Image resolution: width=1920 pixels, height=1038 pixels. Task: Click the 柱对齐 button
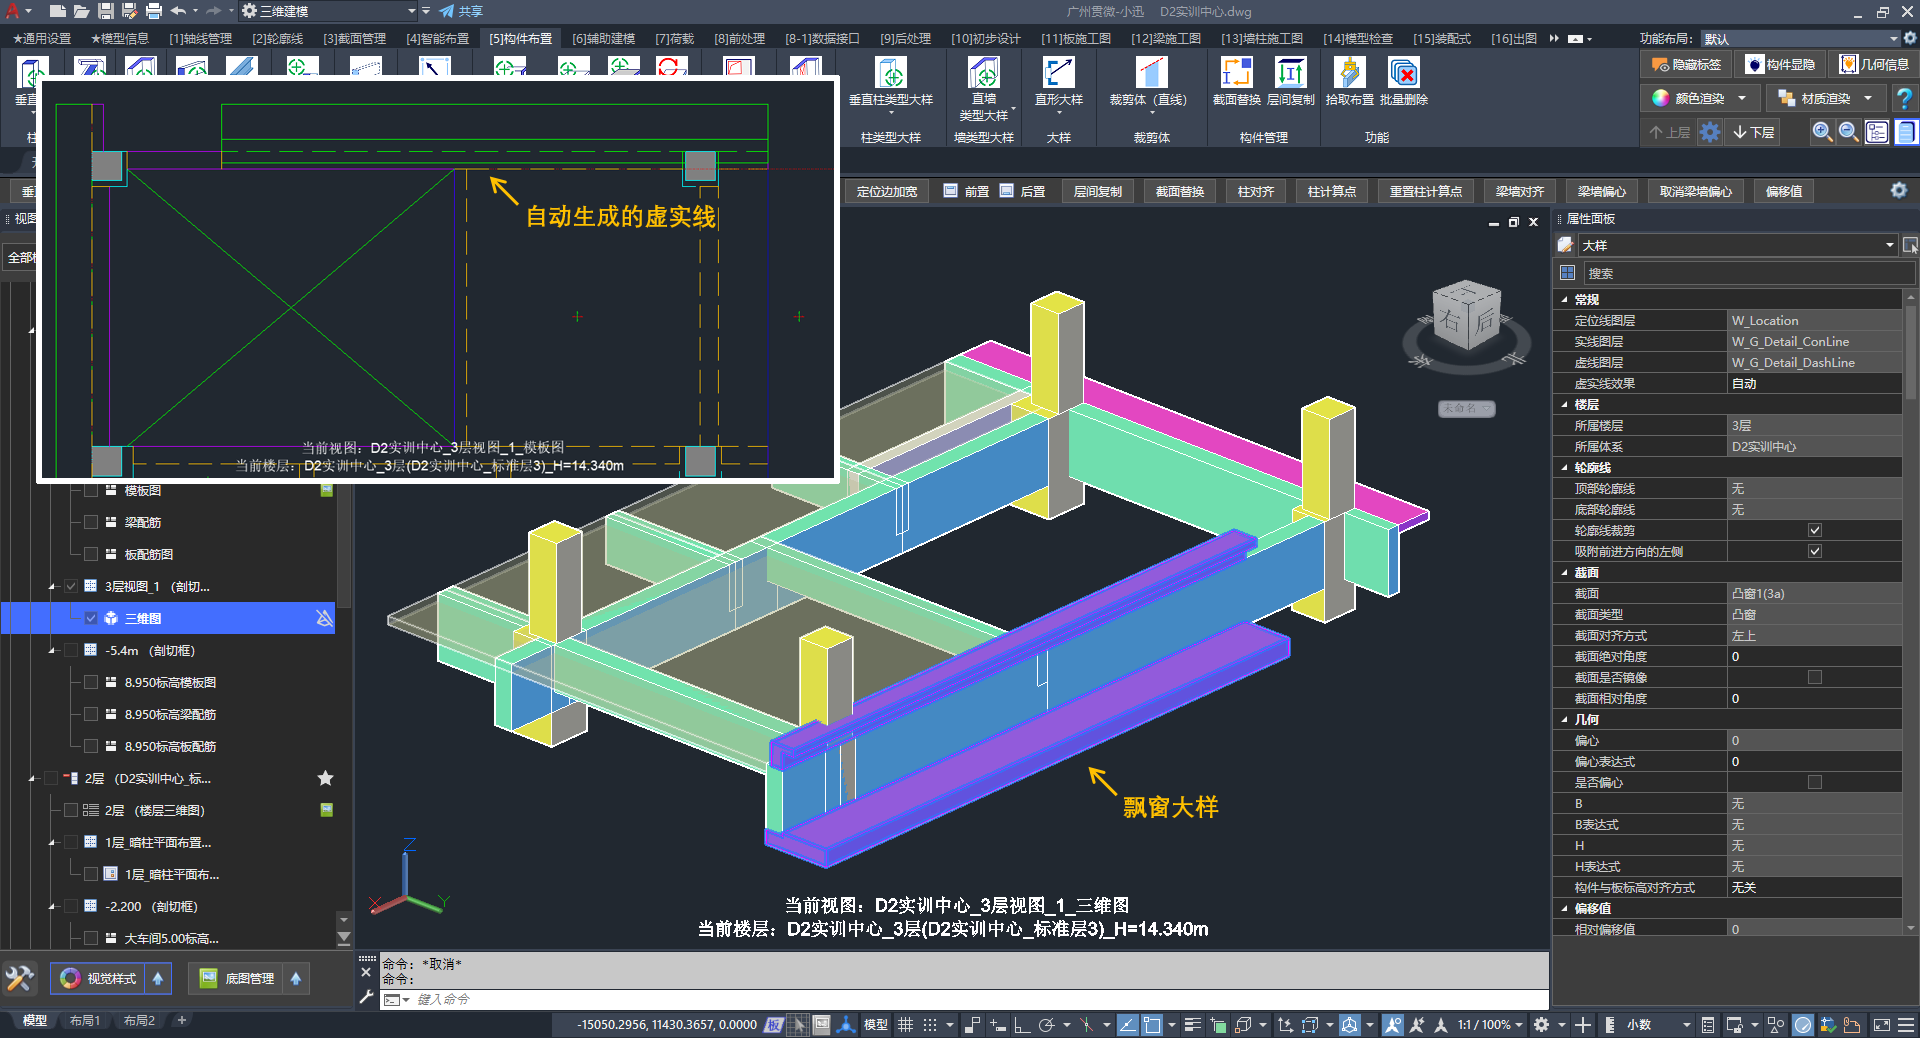pos(1255,191)
